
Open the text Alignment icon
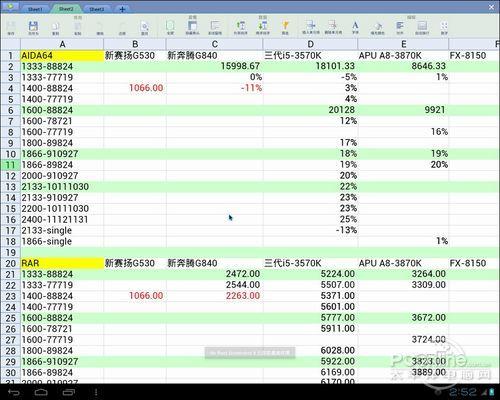tap(400, 28)
